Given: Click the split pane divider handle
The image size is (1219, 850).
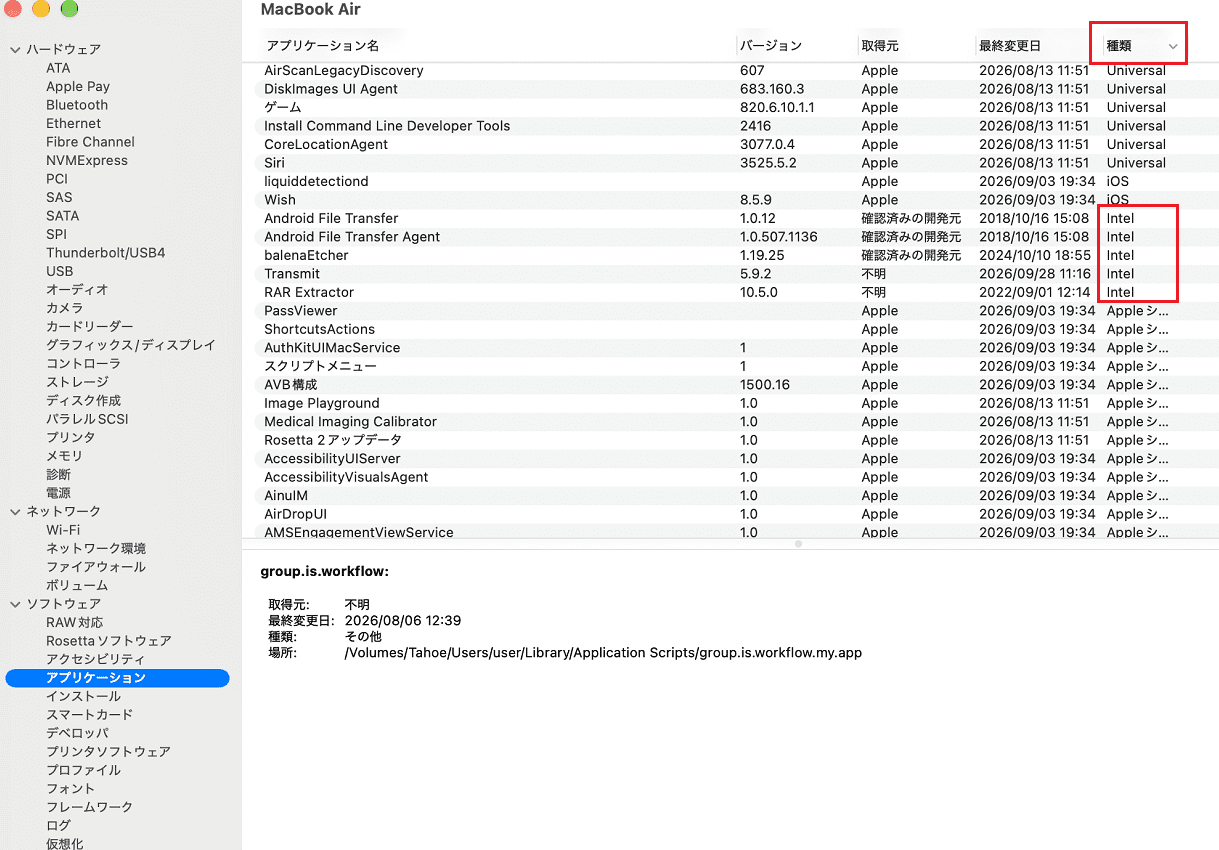Looking at the screenshot, I should (x=798, y=544).
